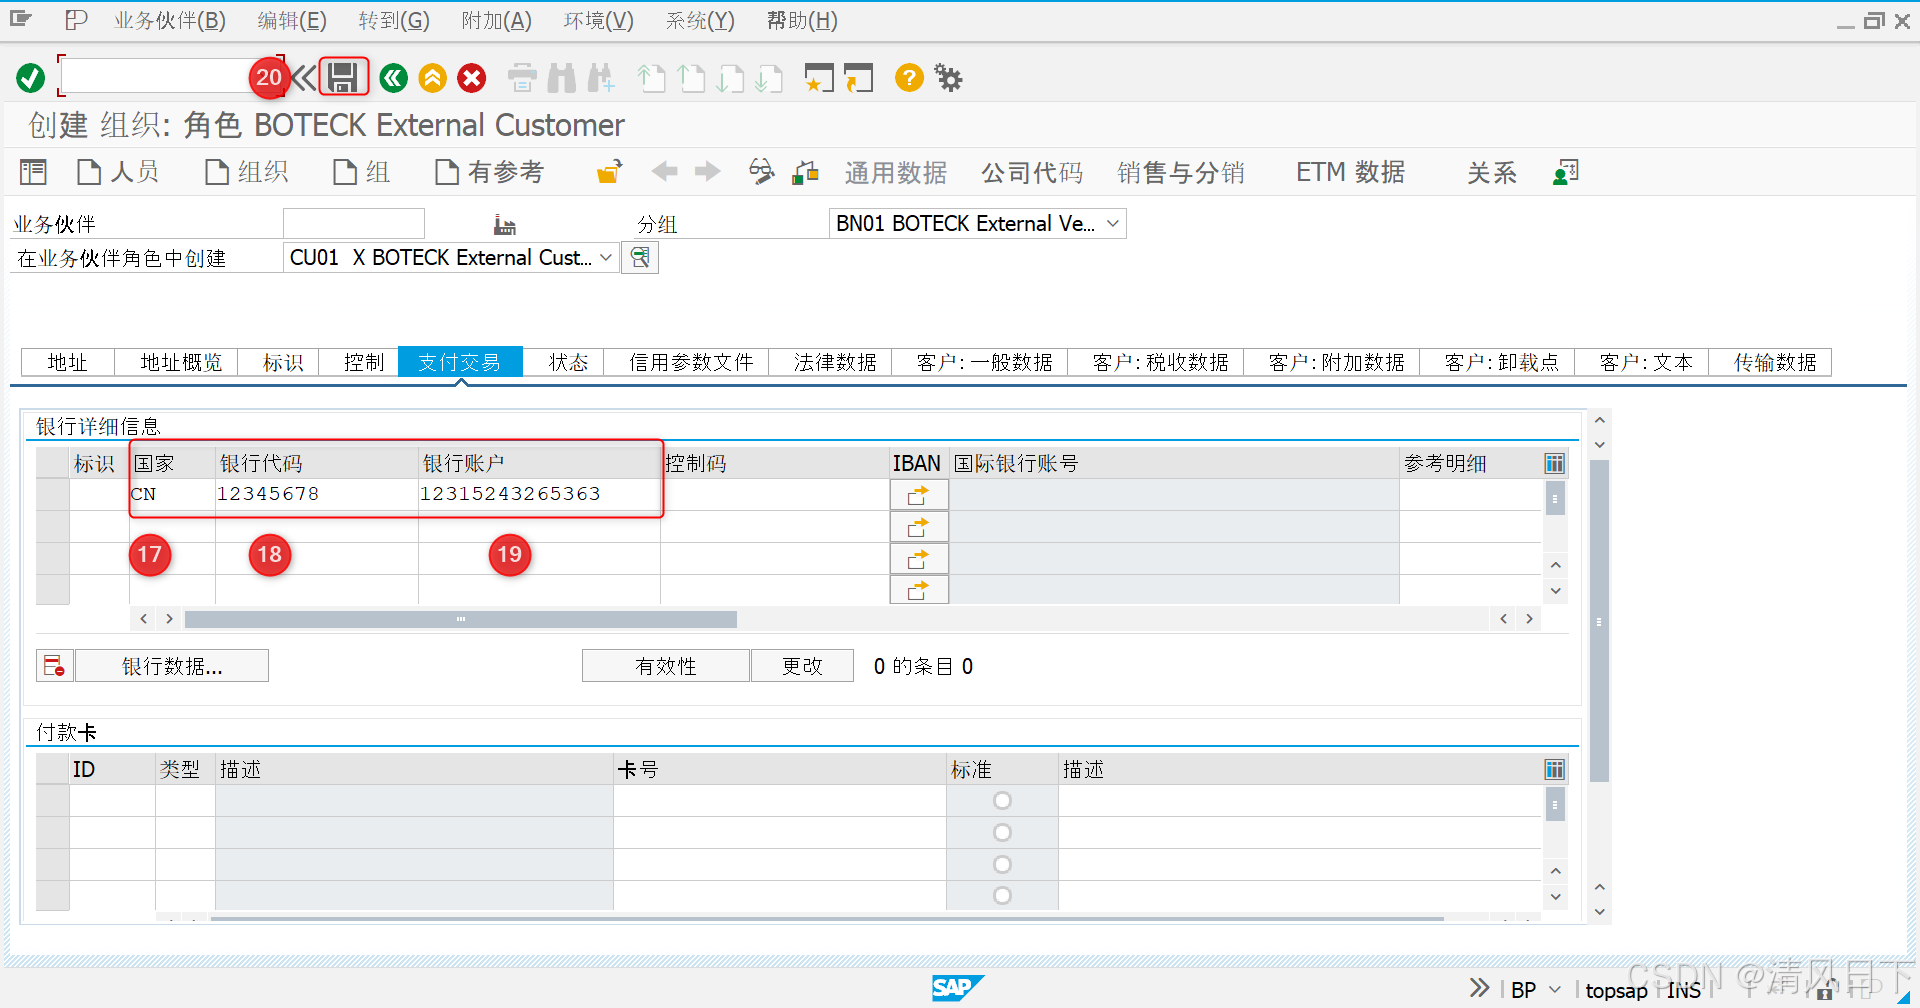Click the IBAN conversion arrow in first bank row
This screenshot has width=1920, height=1008.
click(x=918, y=493)
